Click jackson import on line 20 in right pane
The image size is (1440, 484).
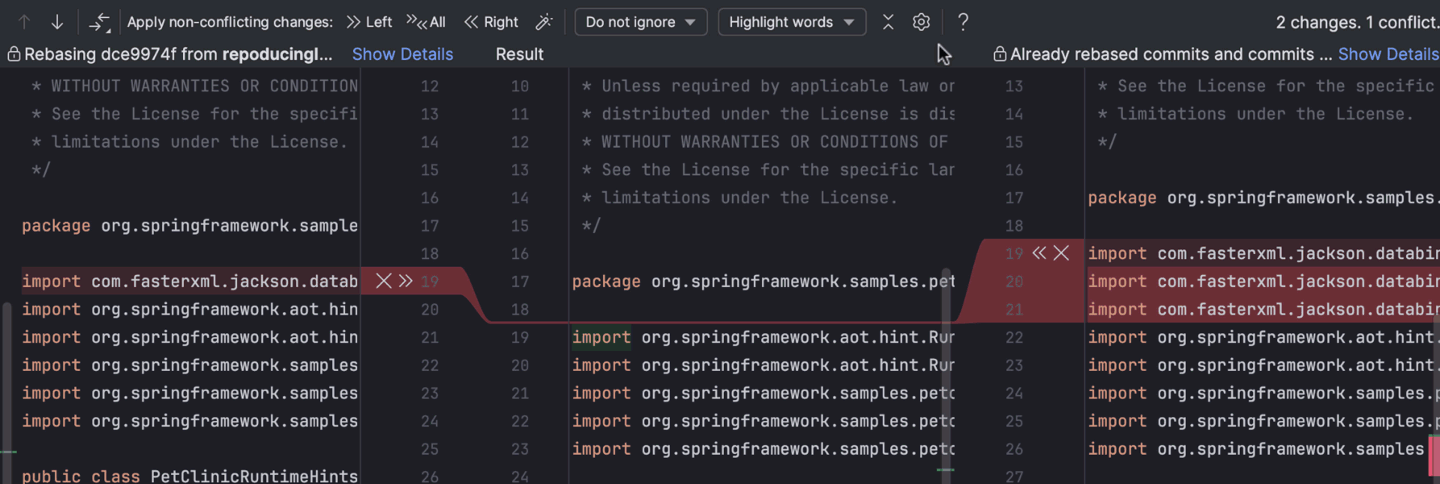1263,281
